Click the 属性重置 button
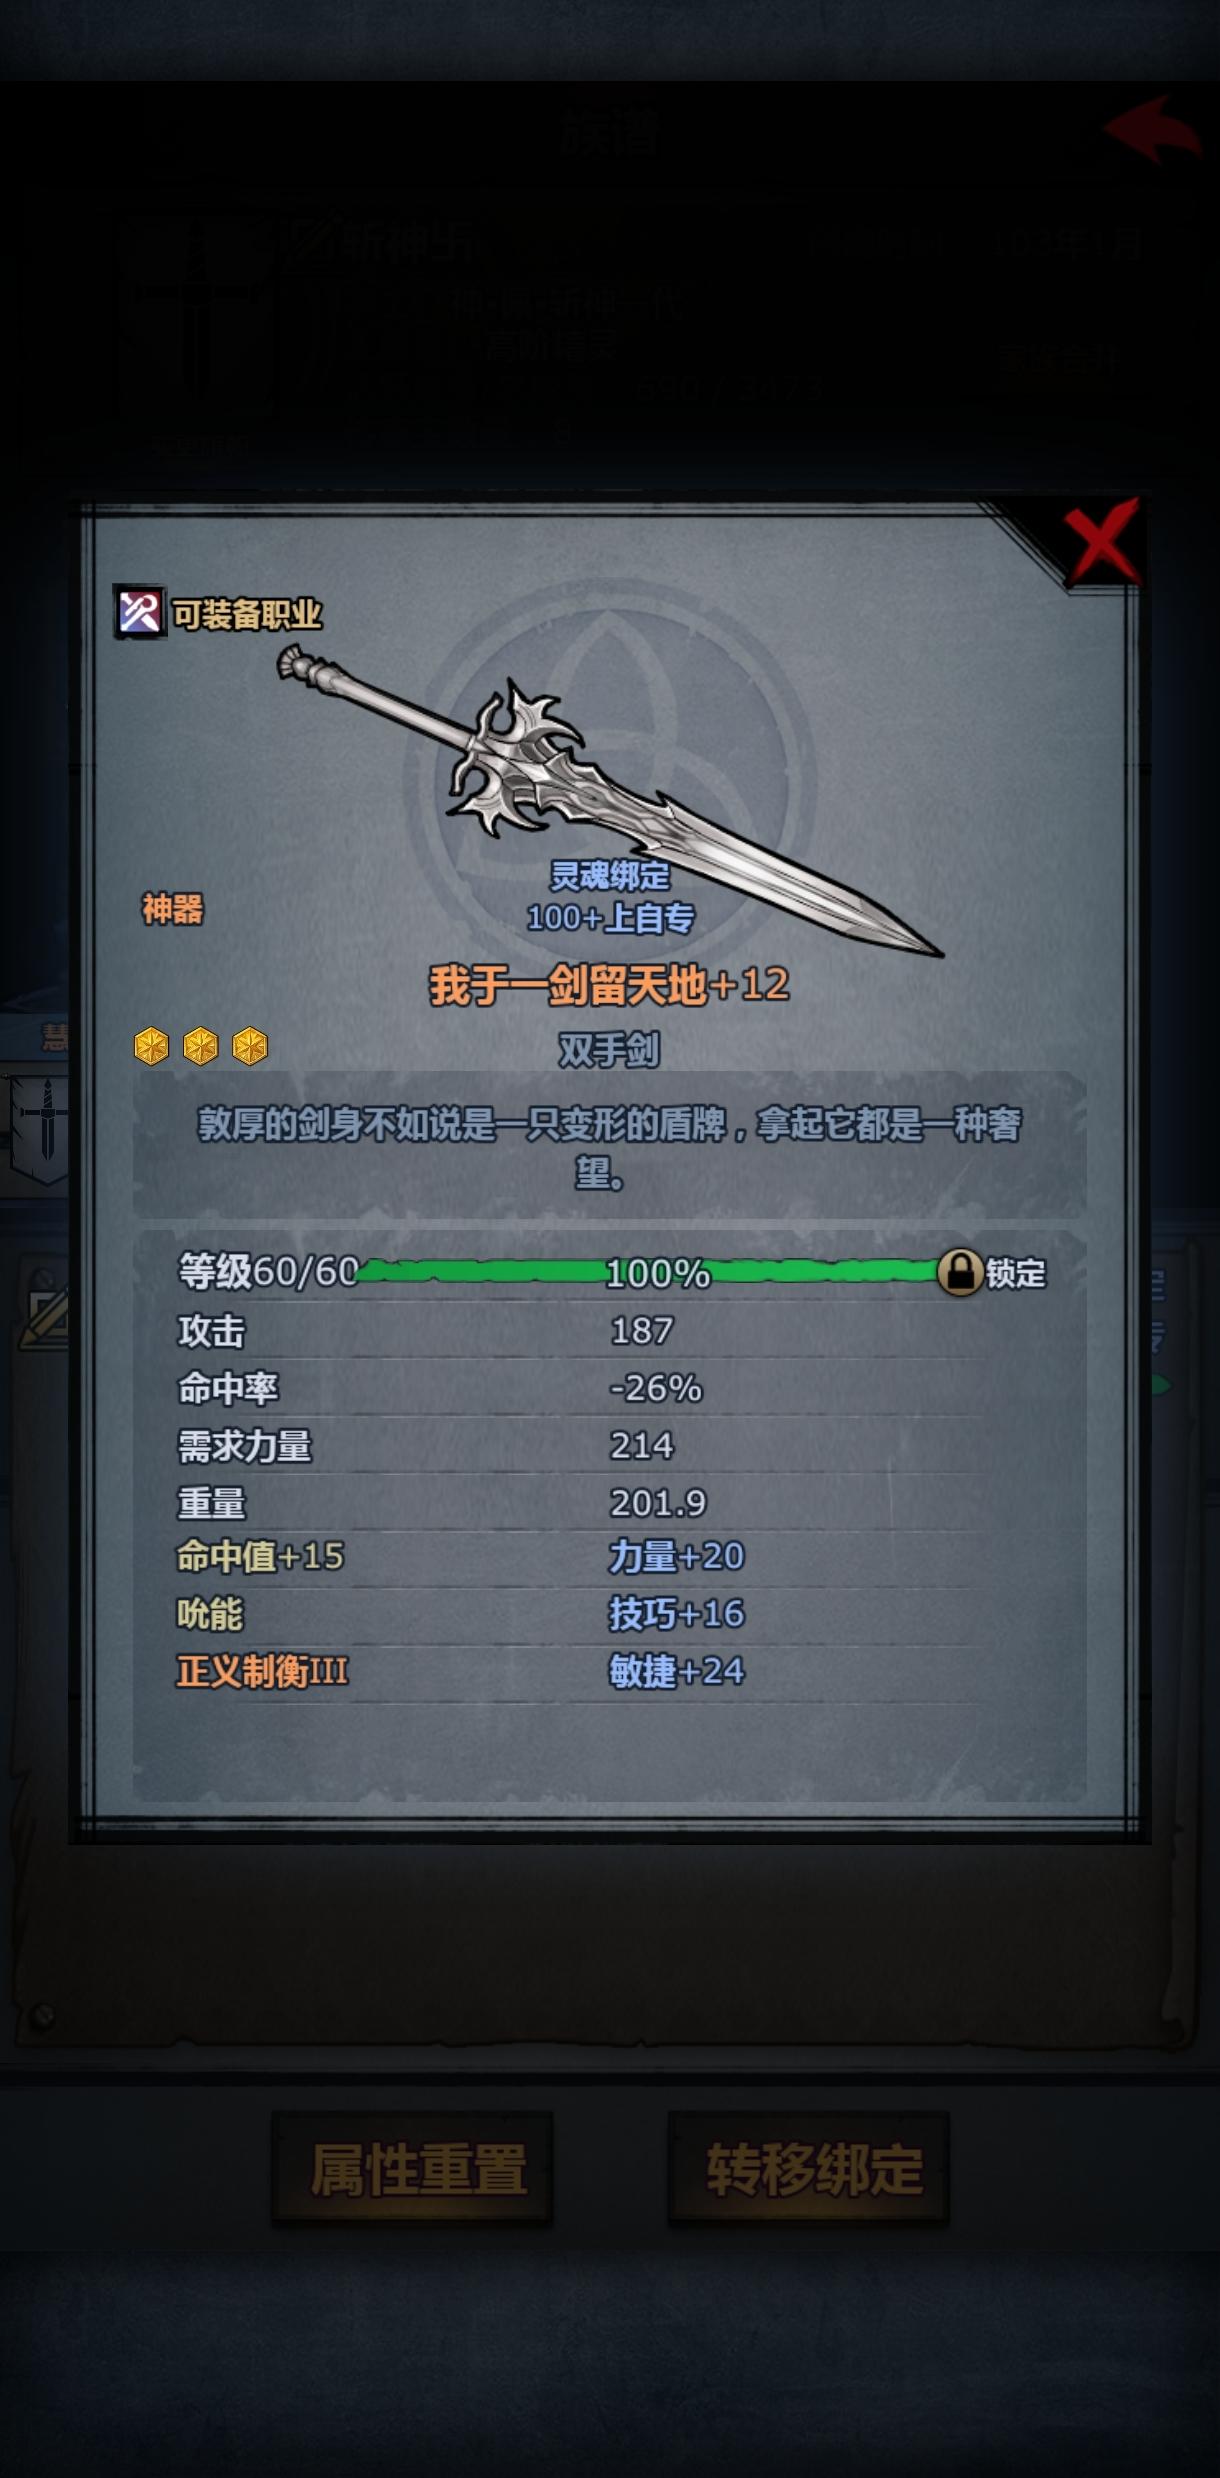Image resolution: width=1220 pixels, height=2478 pixels. (x=412, y=2169)
